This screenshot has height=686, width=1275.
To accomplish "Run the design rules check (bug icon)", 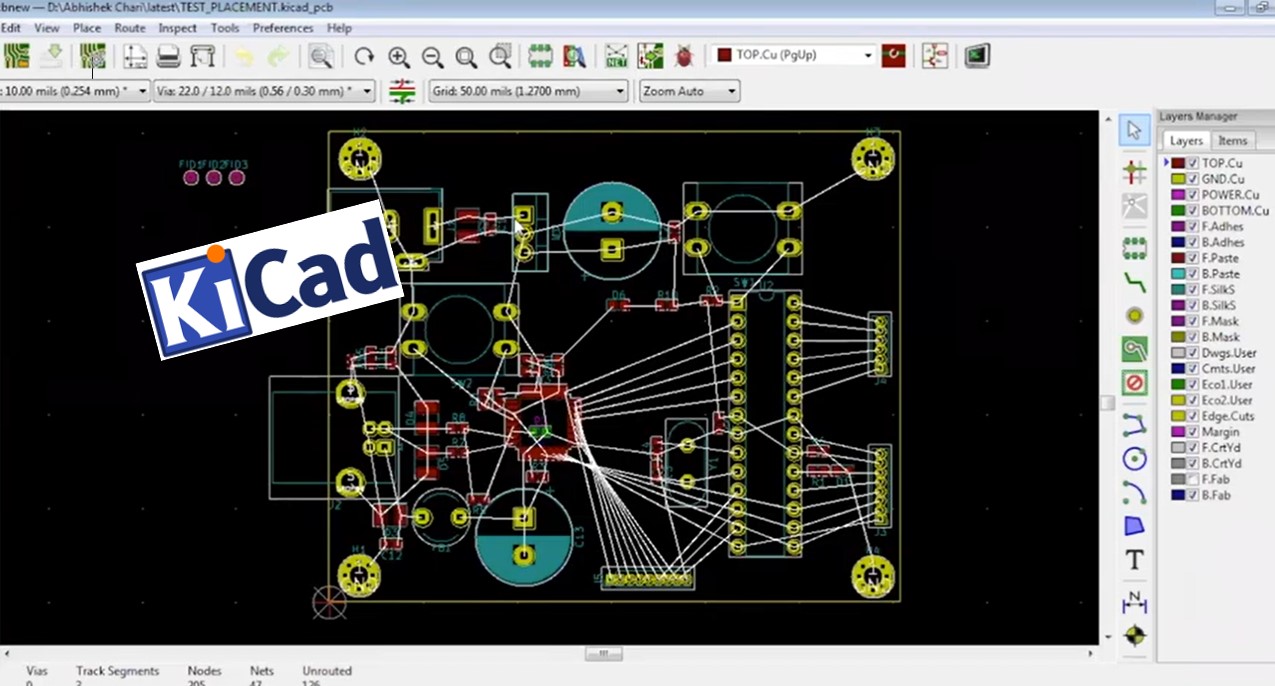I will 685,56.
